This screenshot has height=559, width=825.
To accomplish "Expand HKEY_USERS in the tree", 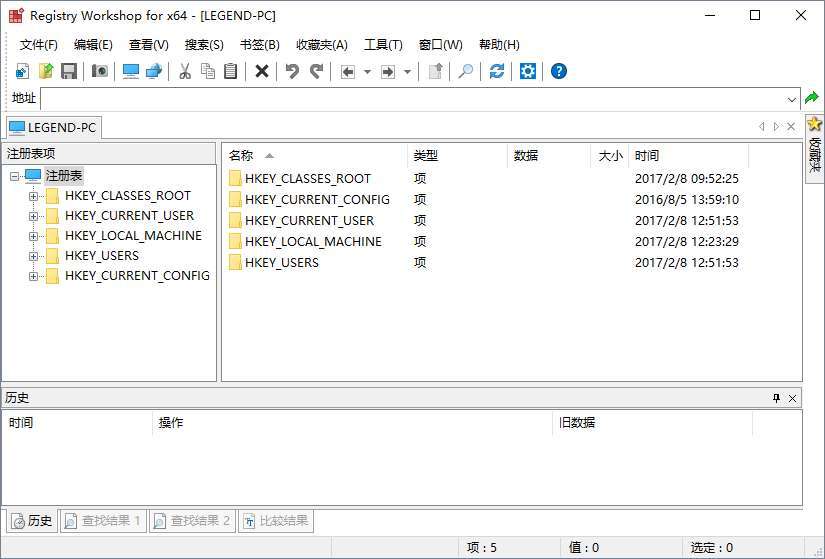I will pos(33,256).
